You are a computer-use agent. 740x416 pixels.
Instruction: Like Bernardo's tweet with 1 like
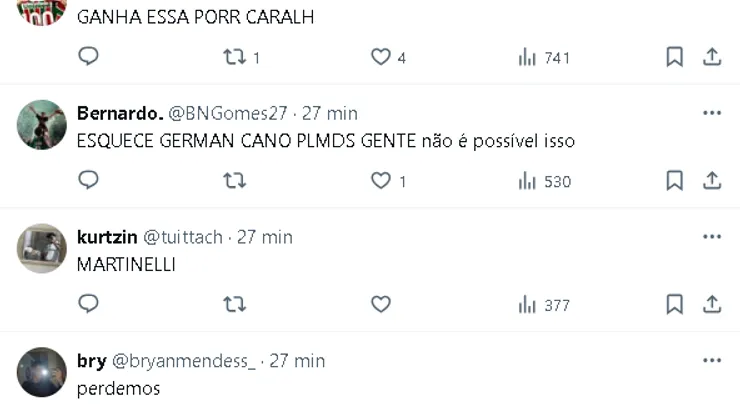tap(381, 181)
